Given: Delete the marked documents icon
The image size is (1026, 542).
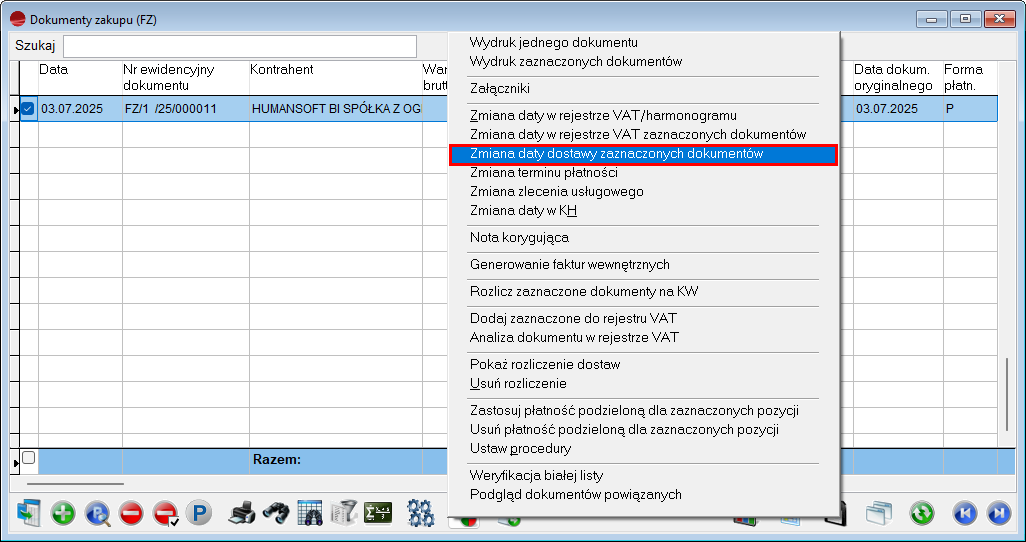Looking at the screenshot, I should coord(165,513).
